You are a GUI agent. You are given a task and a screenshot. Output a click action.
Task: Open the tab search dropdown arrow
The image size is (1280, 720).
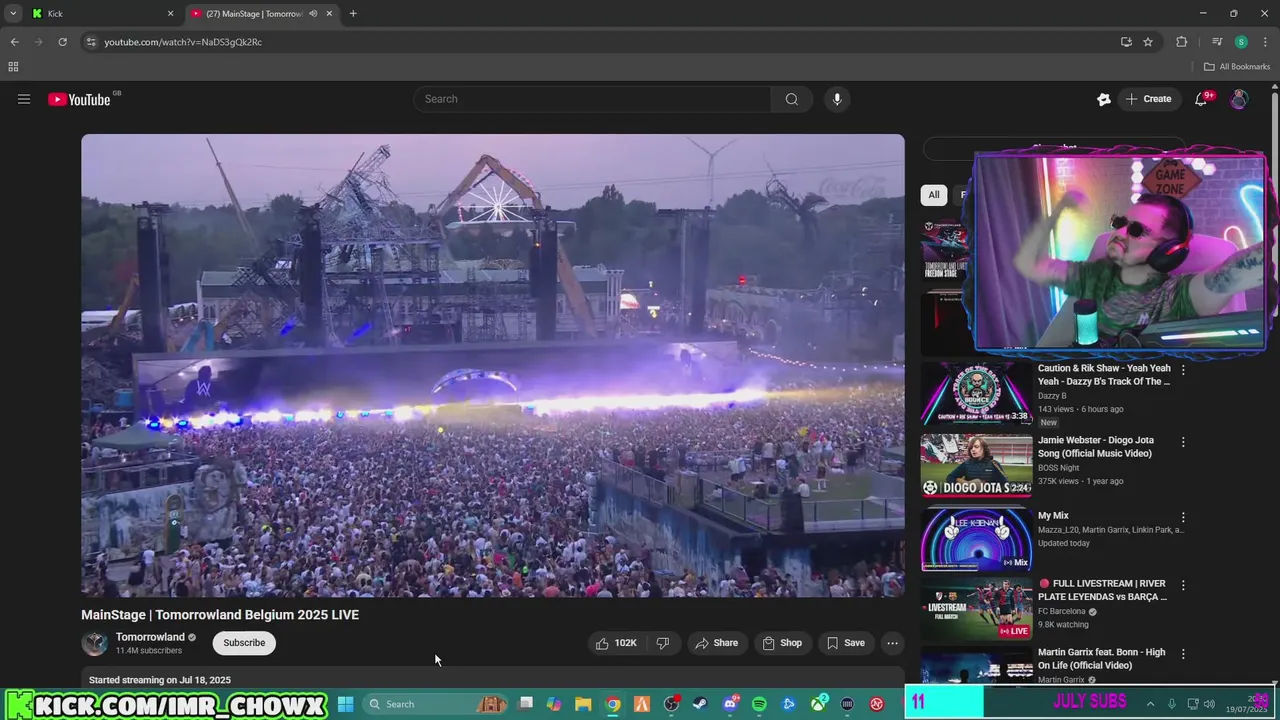(12, 14)
